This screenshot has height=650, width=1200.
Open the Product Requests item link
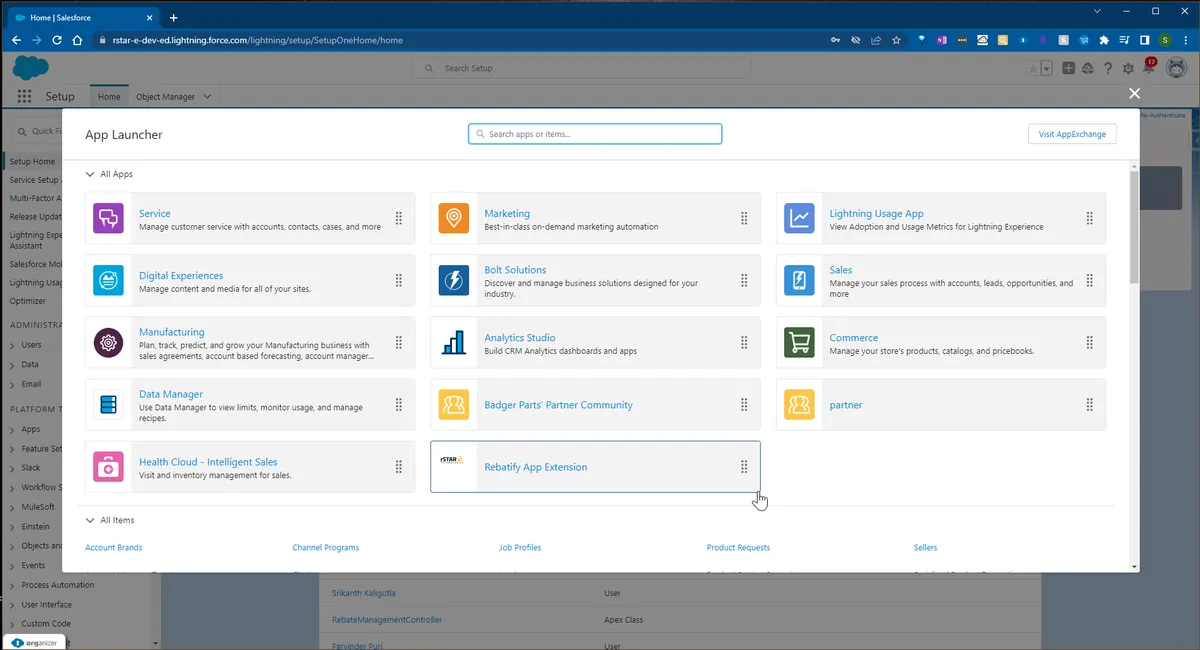(738, 548)
